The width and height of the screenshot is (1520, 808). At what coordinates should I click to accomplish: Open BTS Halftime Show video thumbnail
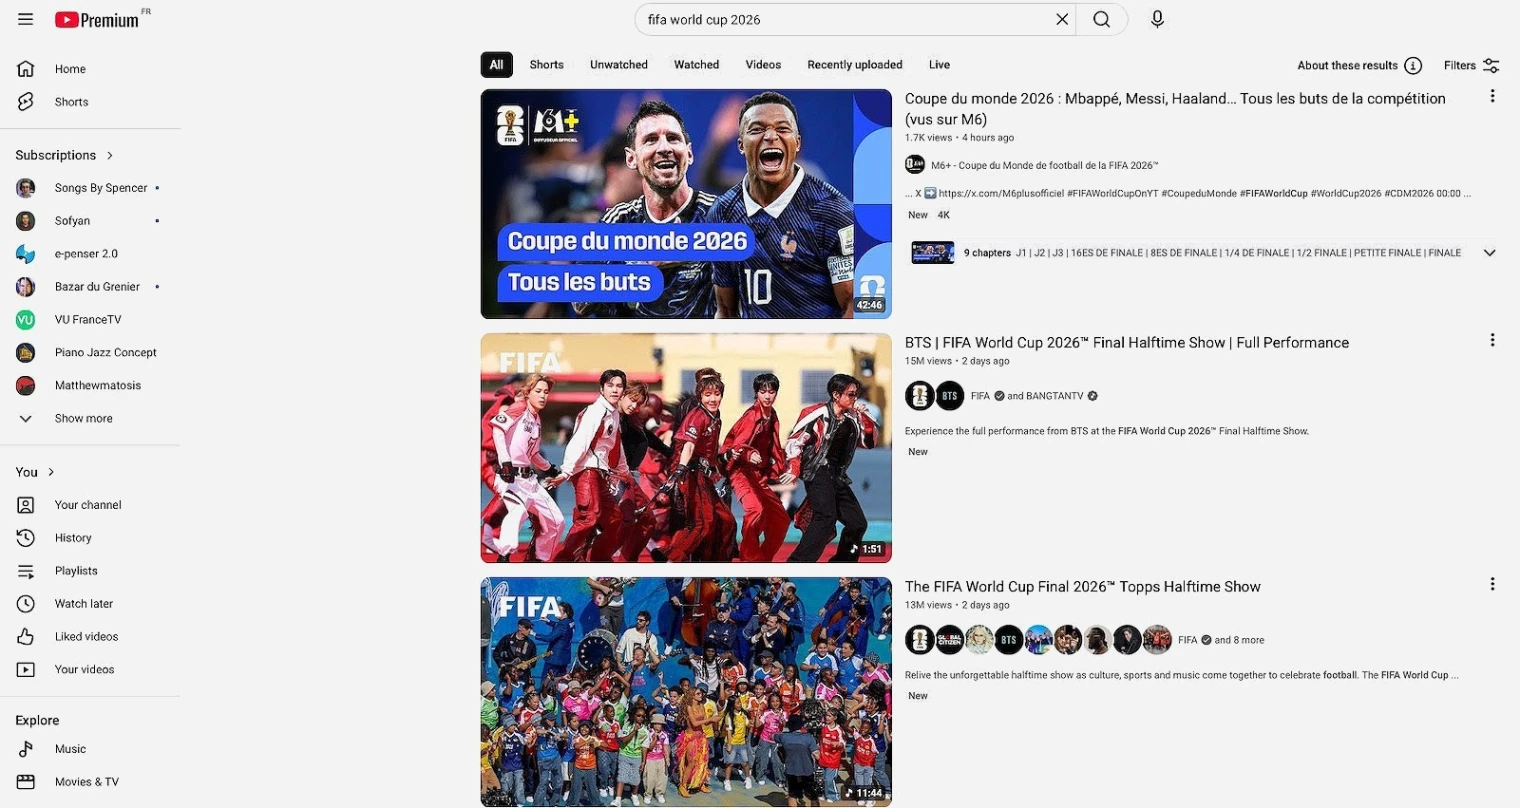pyautogui.click(x=686, y=448)
